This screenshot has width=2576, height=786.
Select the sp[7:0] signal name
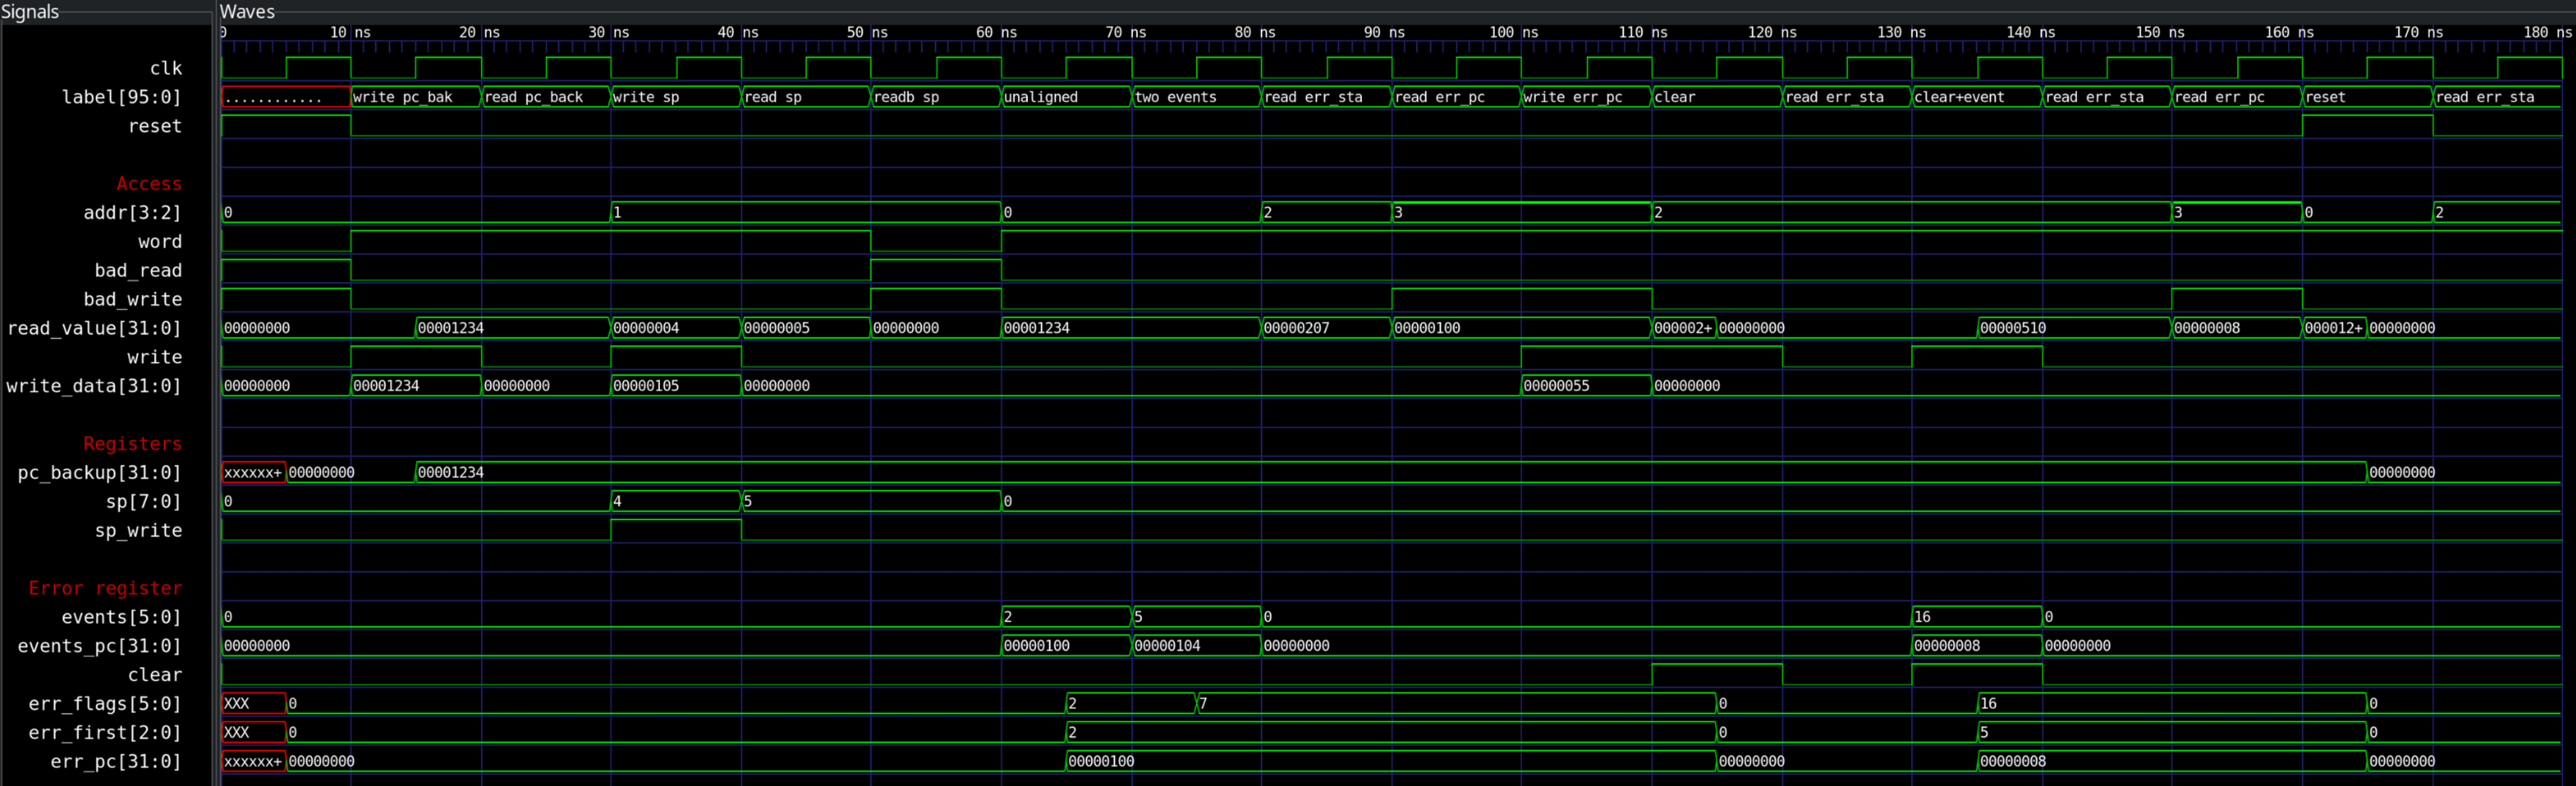pyautogui.click(x=143, y=501)
